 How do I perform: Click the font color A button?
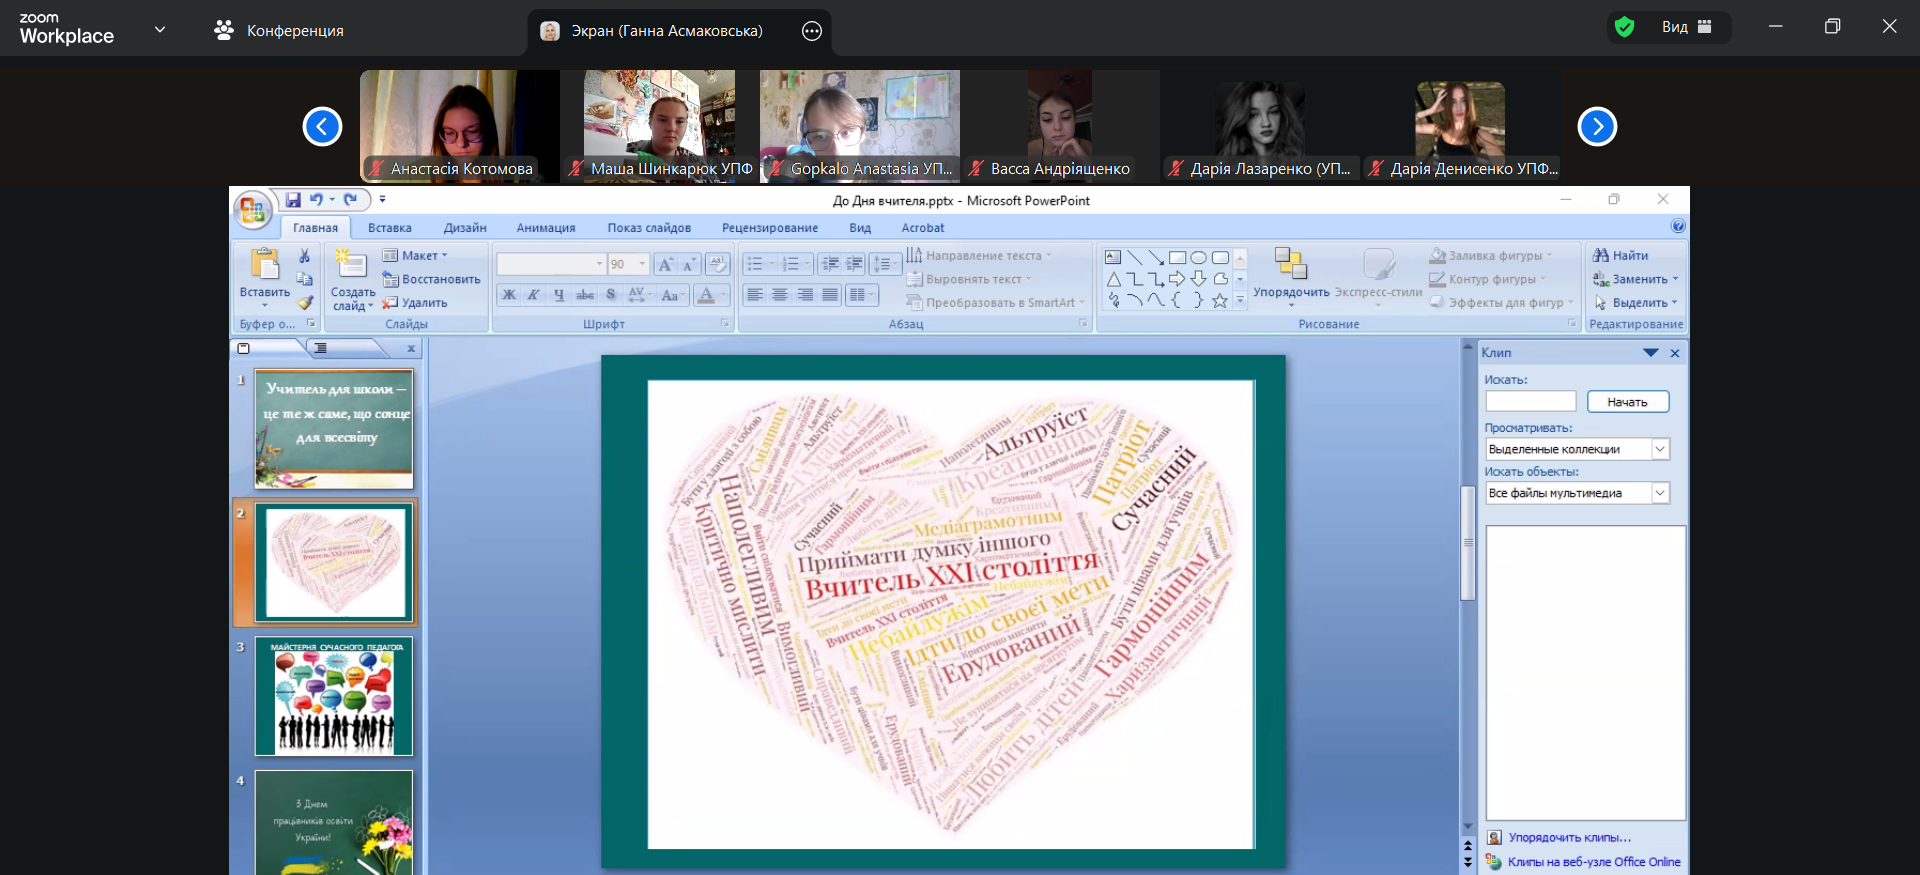[706, 295]
